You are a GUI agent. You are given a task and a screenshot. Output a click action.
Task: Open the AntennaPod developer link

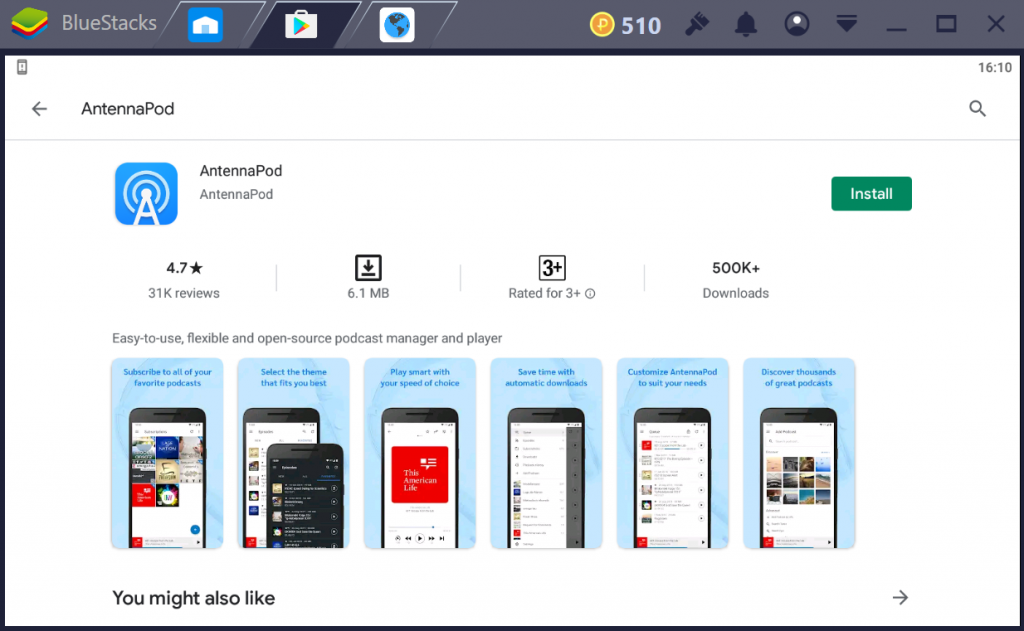click(x=236, y=194)
